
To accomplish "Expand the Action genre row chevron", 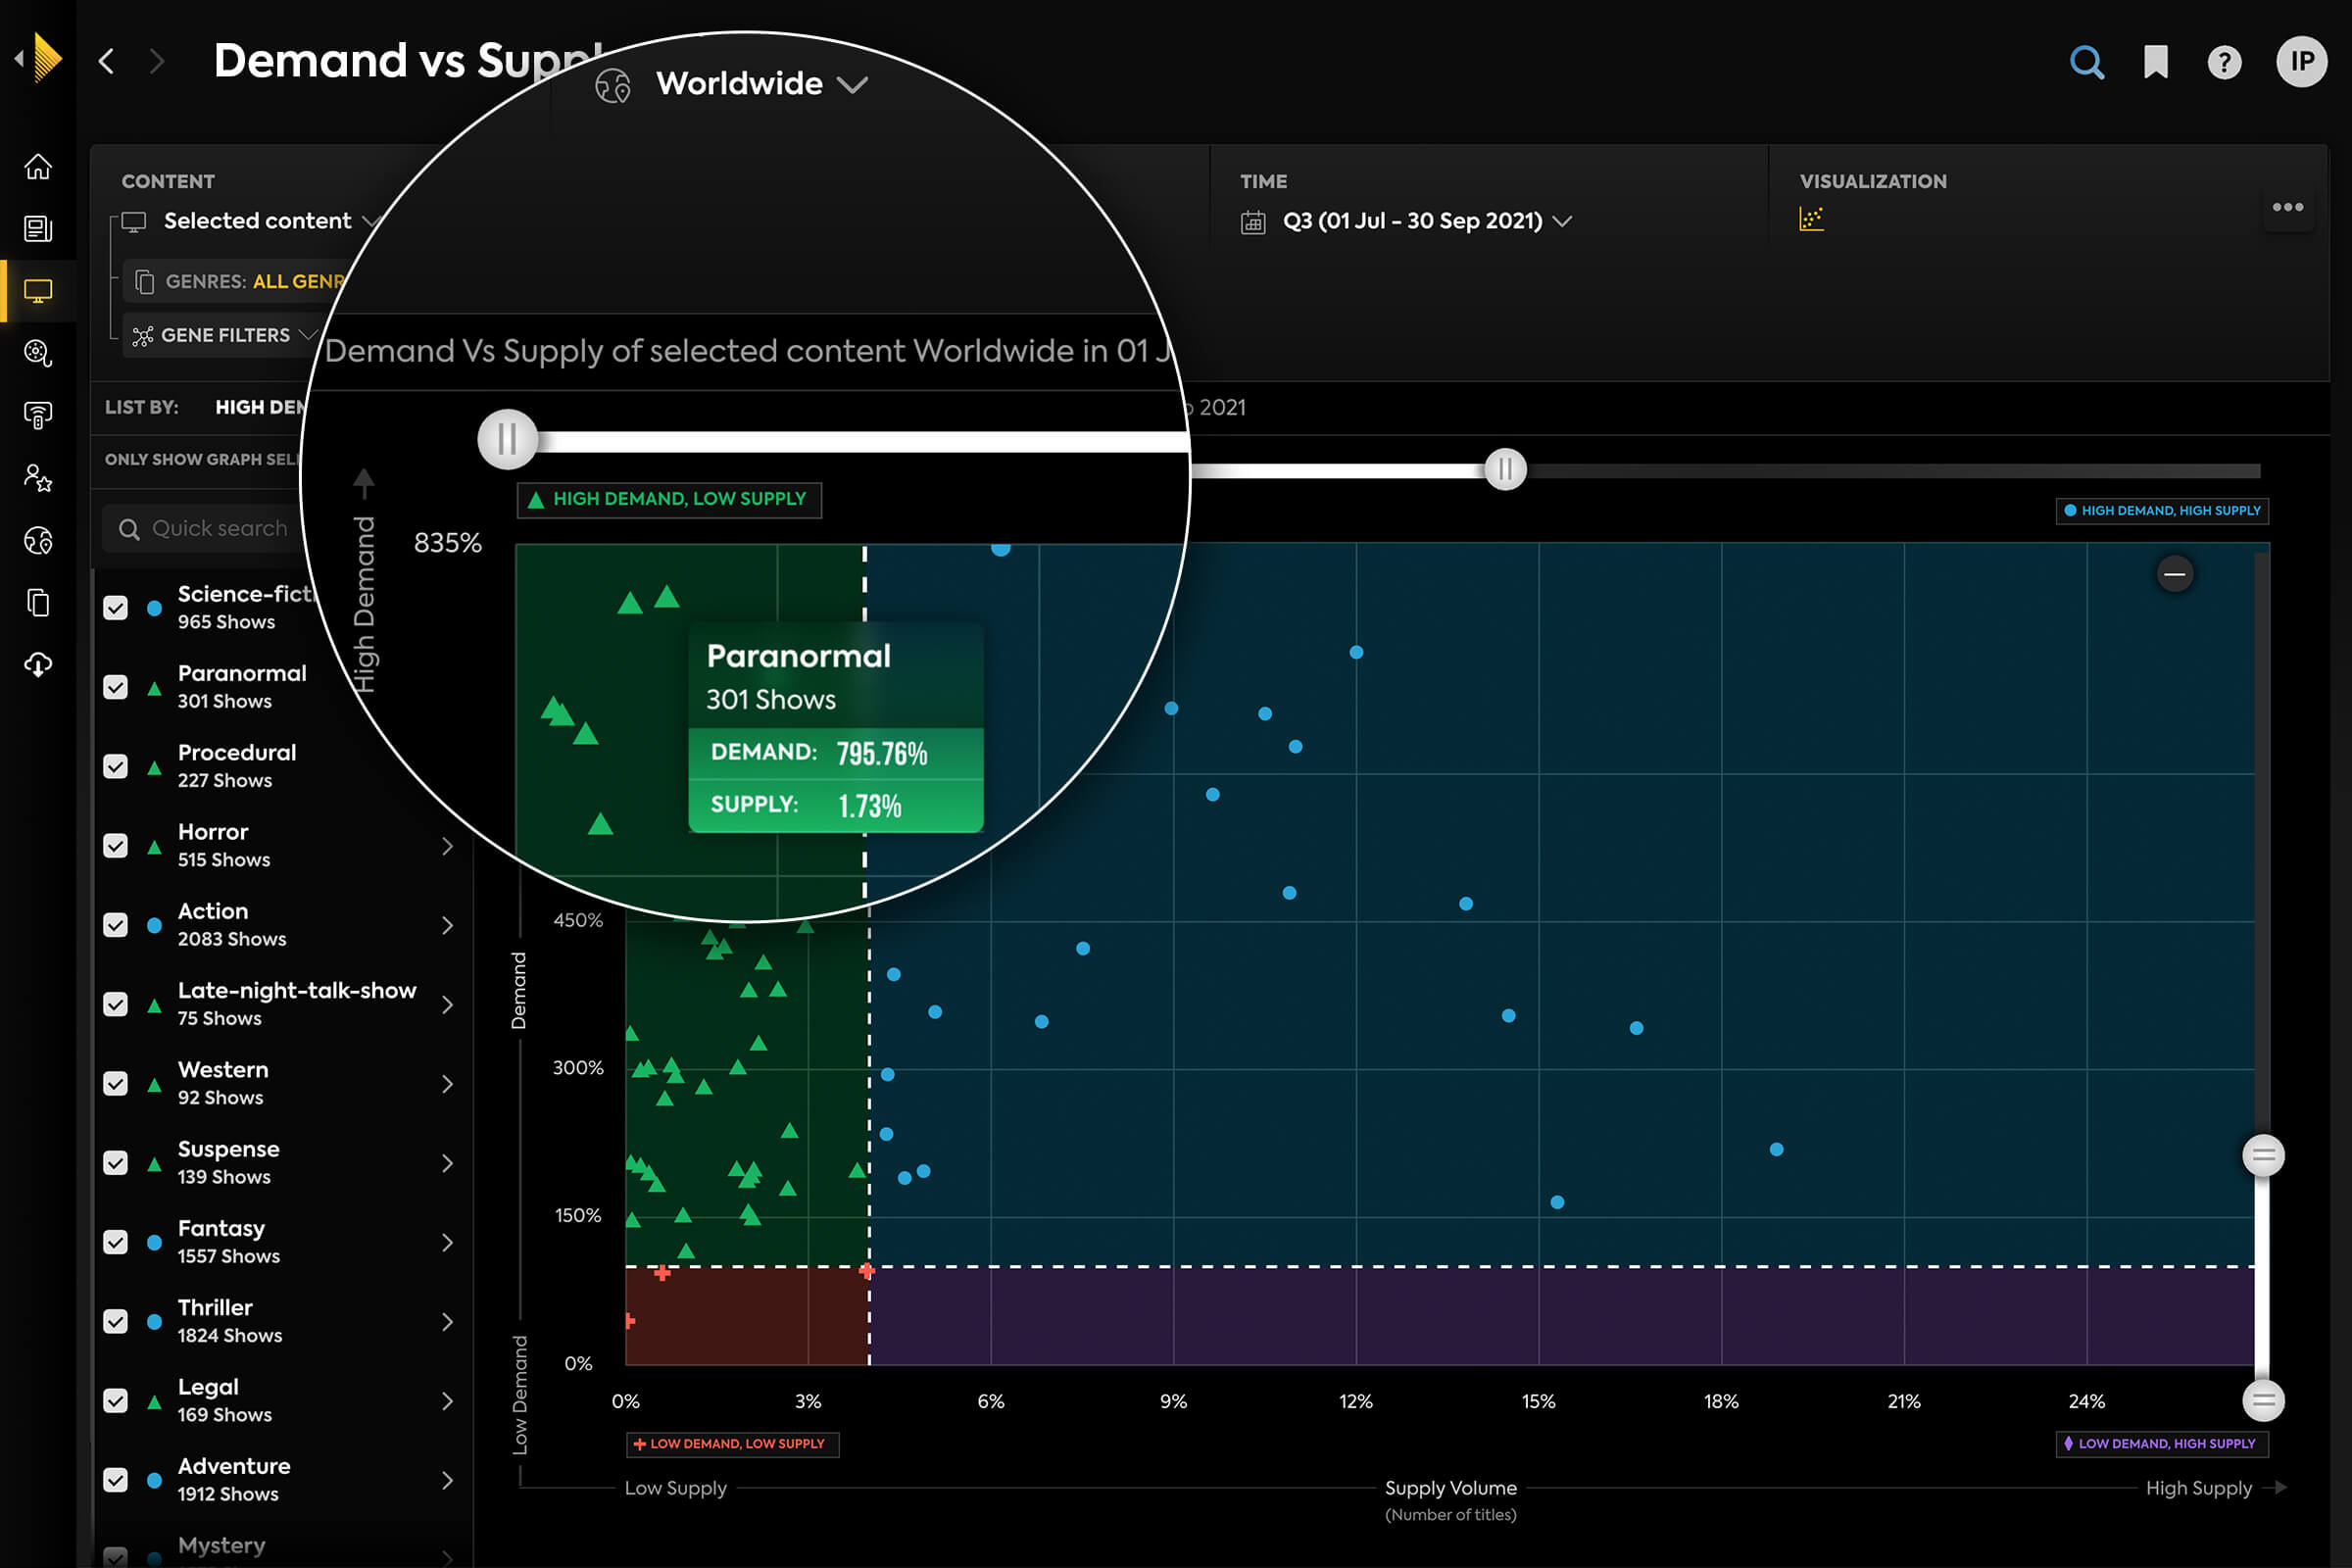I will [x=447, y=926].
